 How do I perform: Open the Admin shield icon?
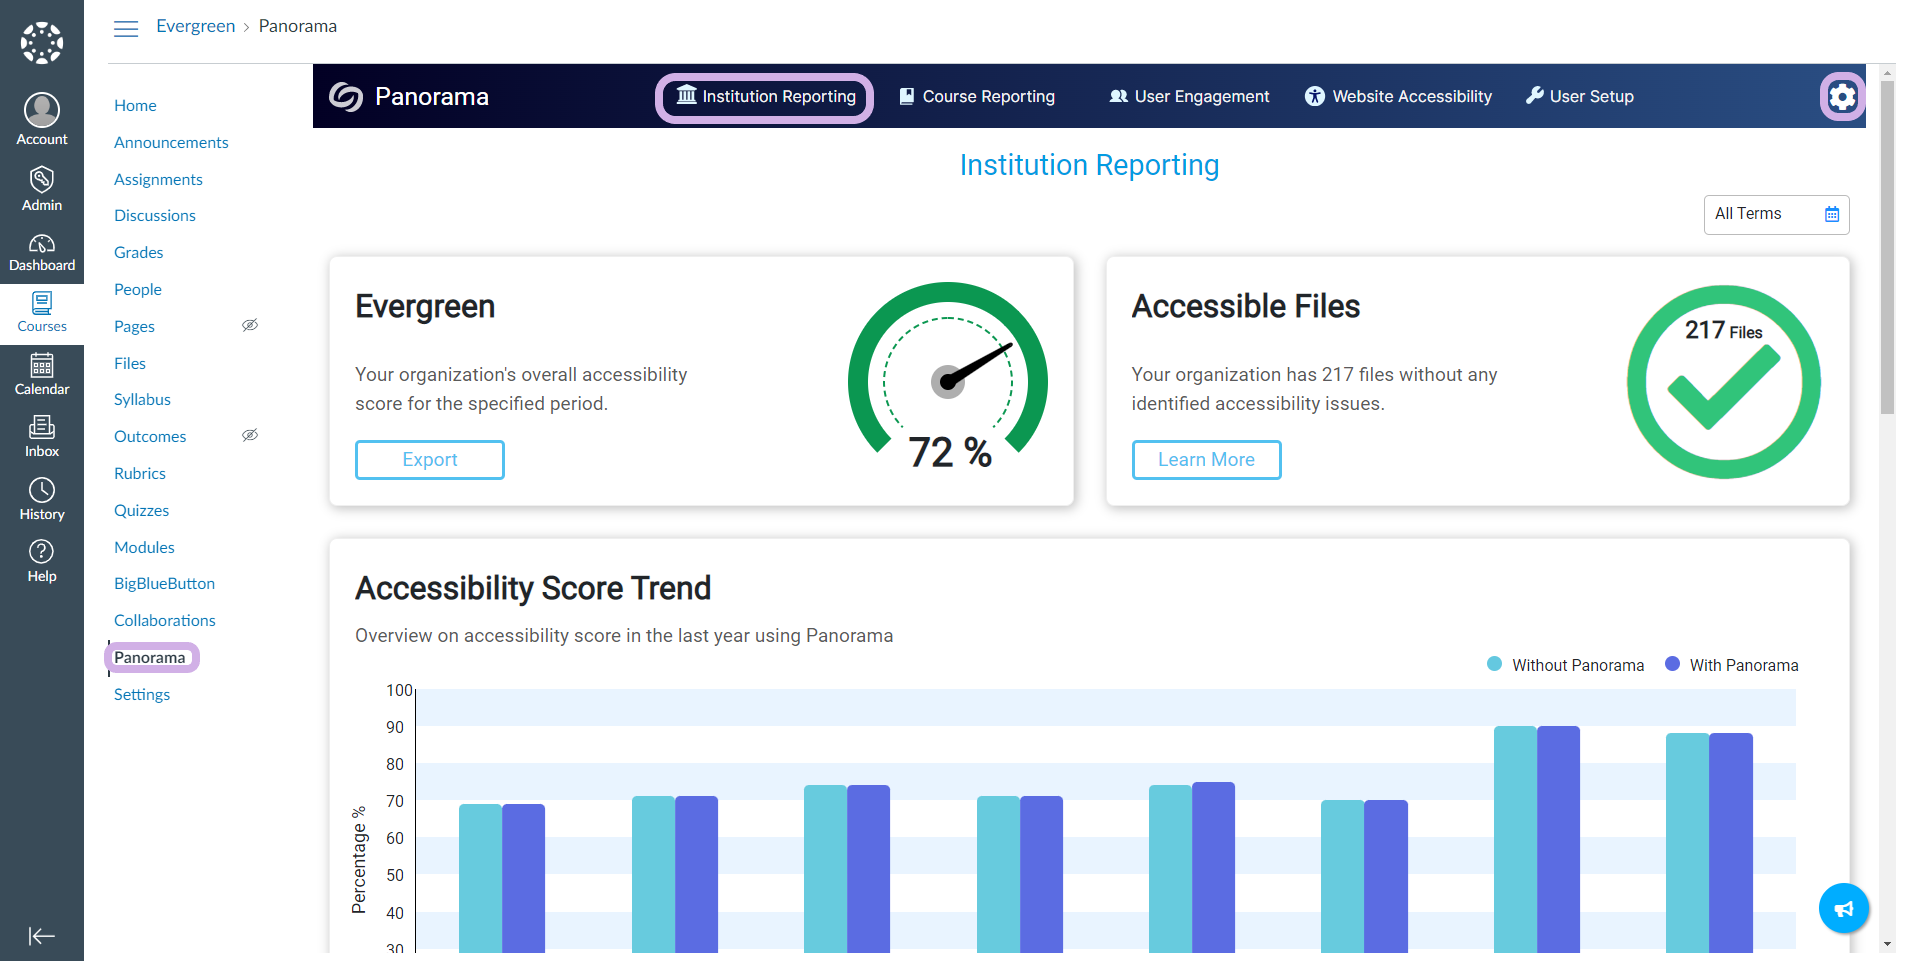pos(42,189)
